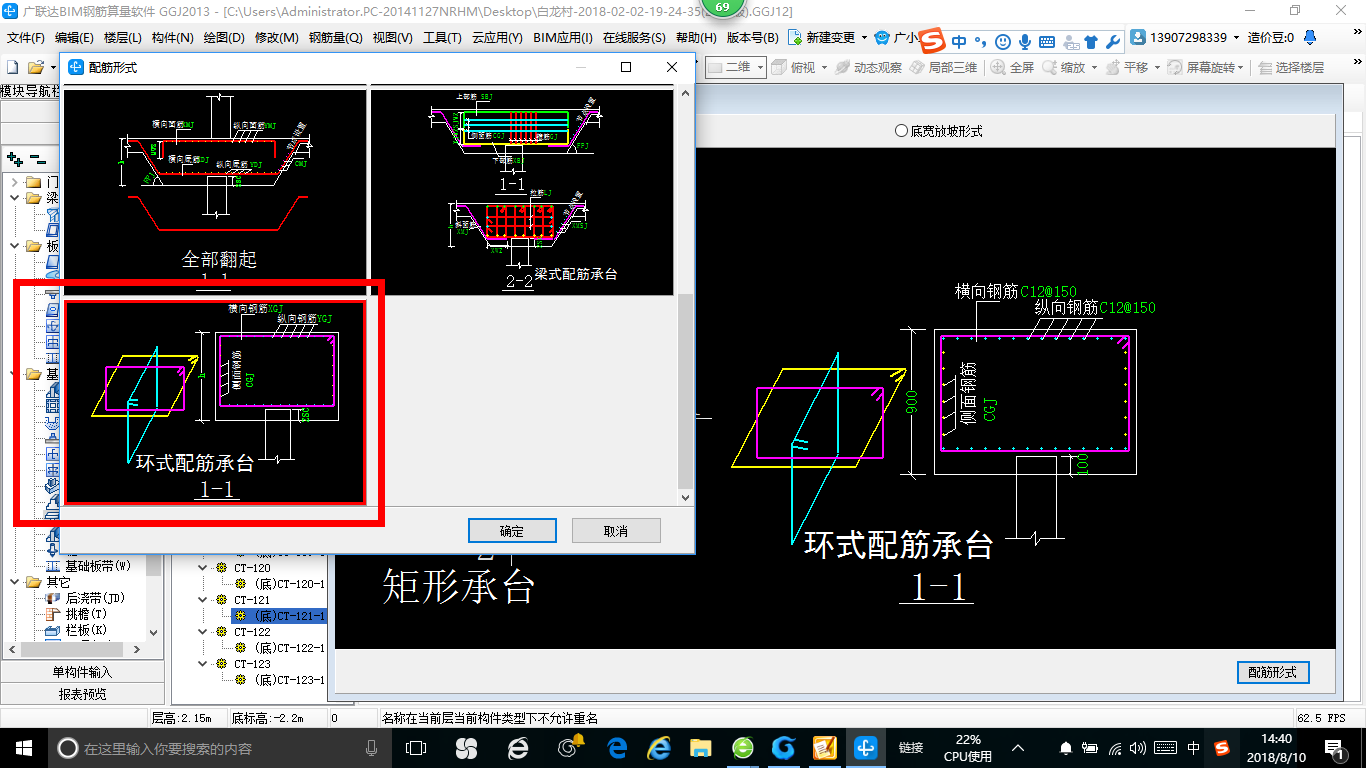The width and height of the screenshot is (1366, 768).
Task: Click the 横向钢筋 C12@150 value in drawing
Action: pos(1048,291)
